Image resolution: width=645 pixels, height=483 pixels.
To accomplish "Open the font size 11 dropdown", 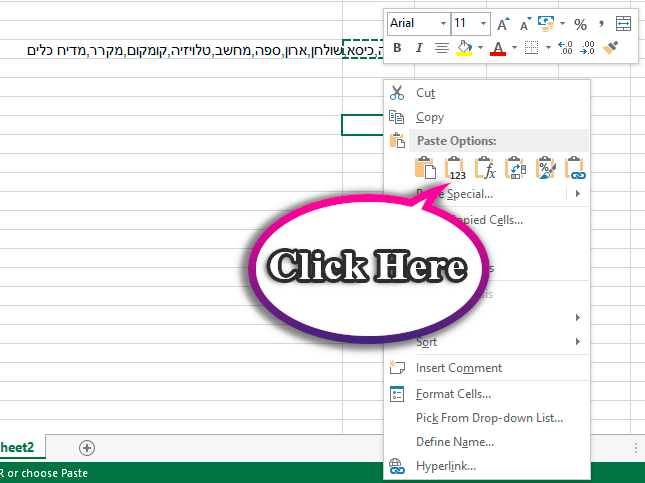I will pyautogui.click(x=484, y=23).
